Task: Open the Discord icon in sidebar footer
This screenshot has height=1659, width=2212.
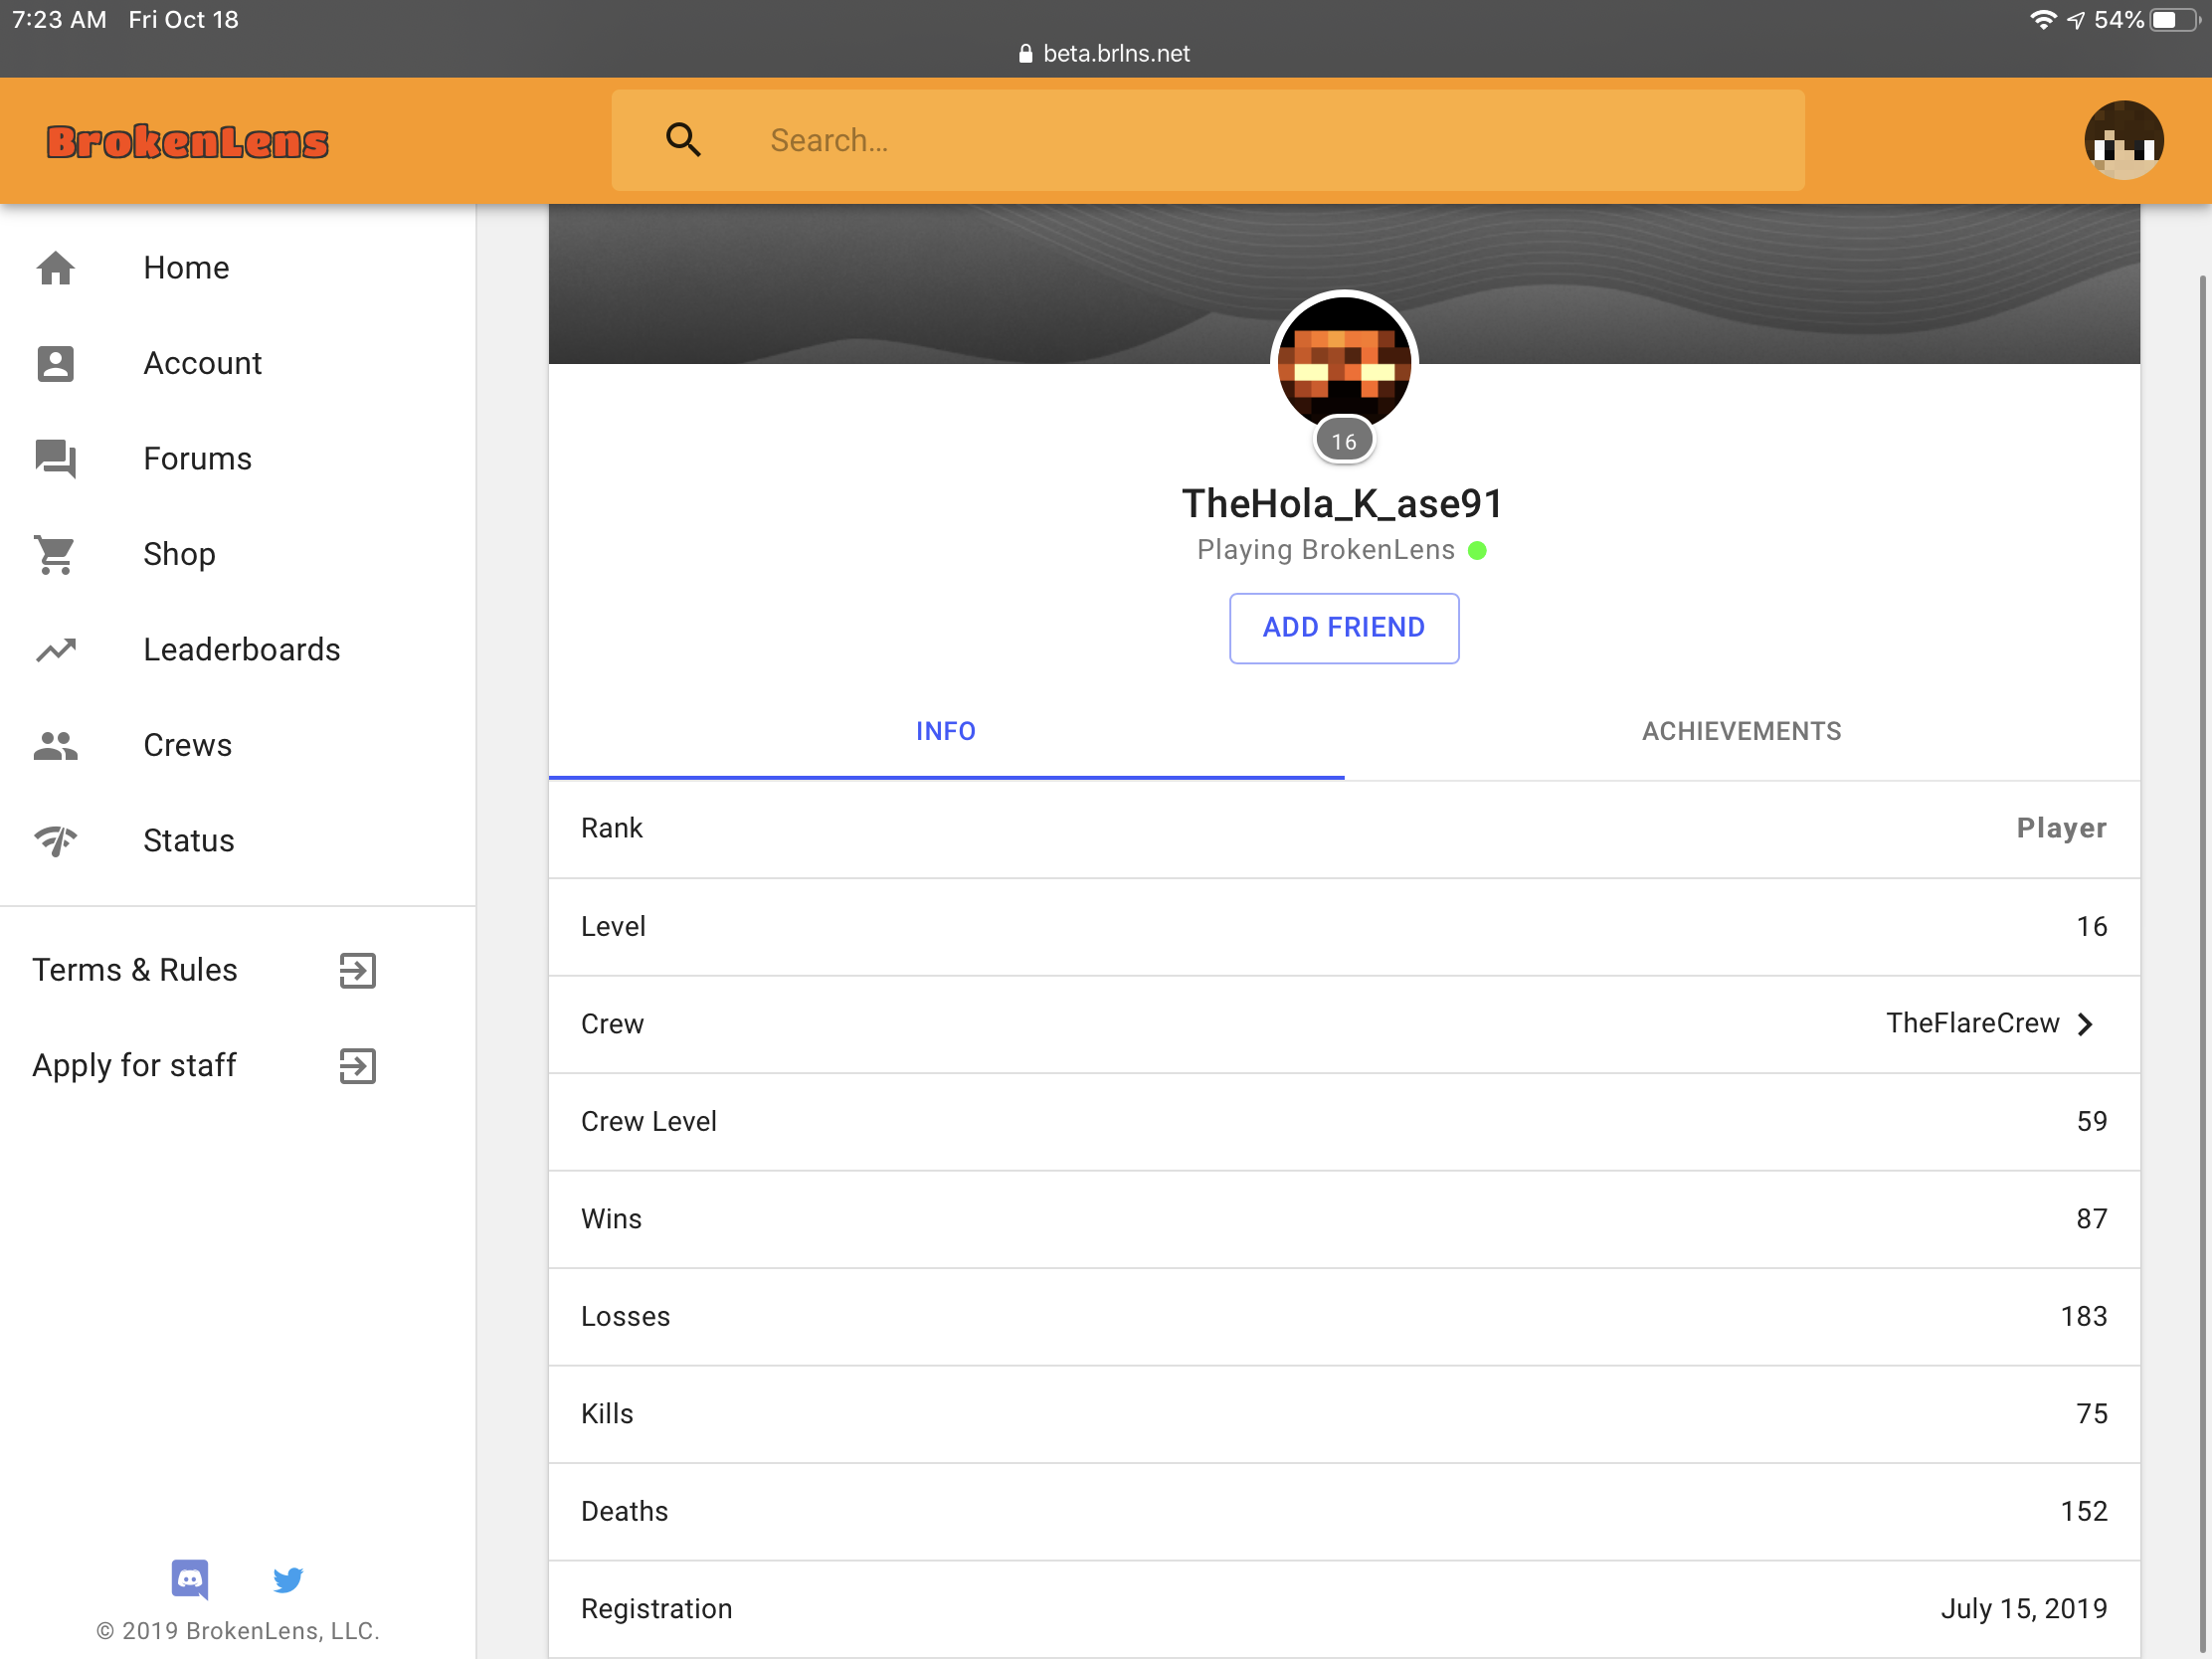Action: click(x=190, y=1580)
